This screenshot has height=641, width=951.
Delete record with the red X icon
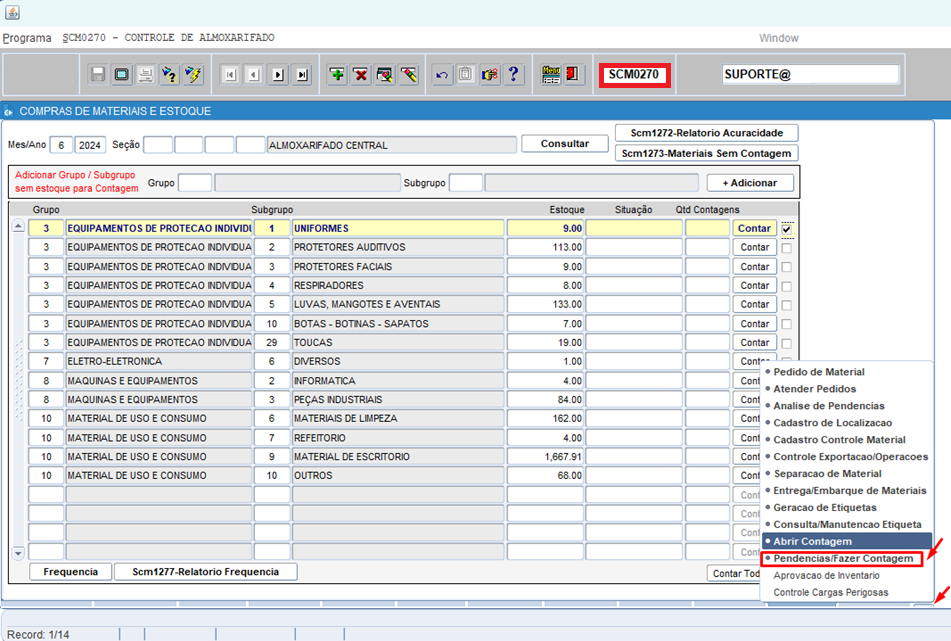[361, 75]
